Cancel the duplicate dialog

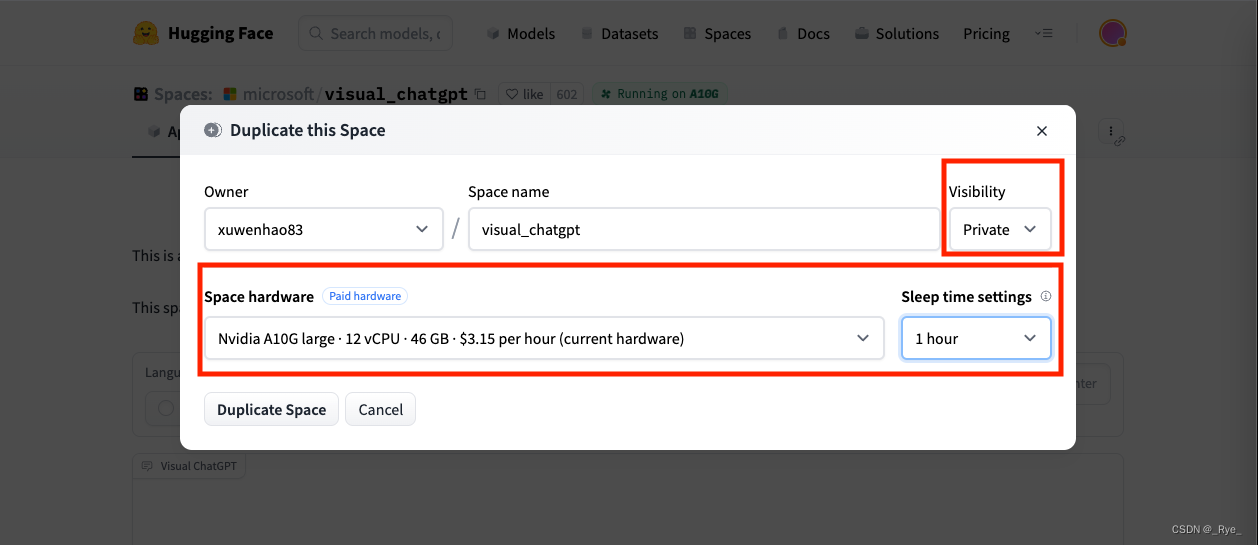[380, 409]
